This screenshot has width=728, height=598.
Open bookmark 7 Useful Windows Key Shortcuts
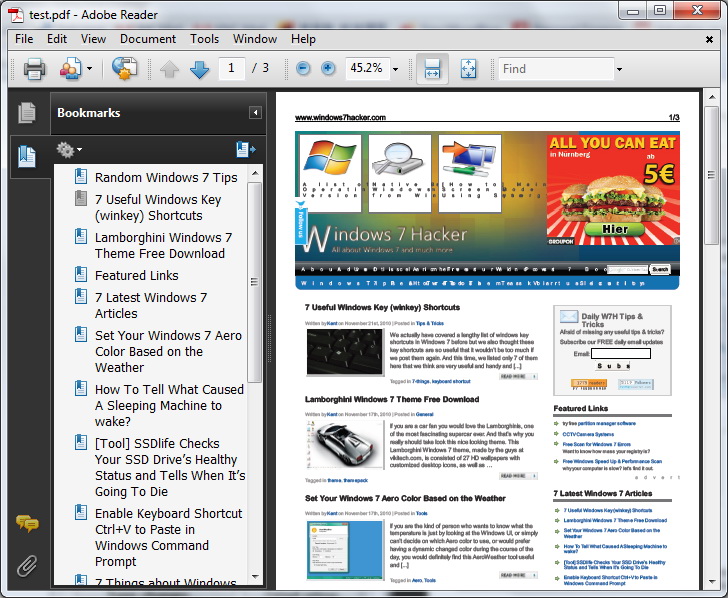(x=158, y=208)
